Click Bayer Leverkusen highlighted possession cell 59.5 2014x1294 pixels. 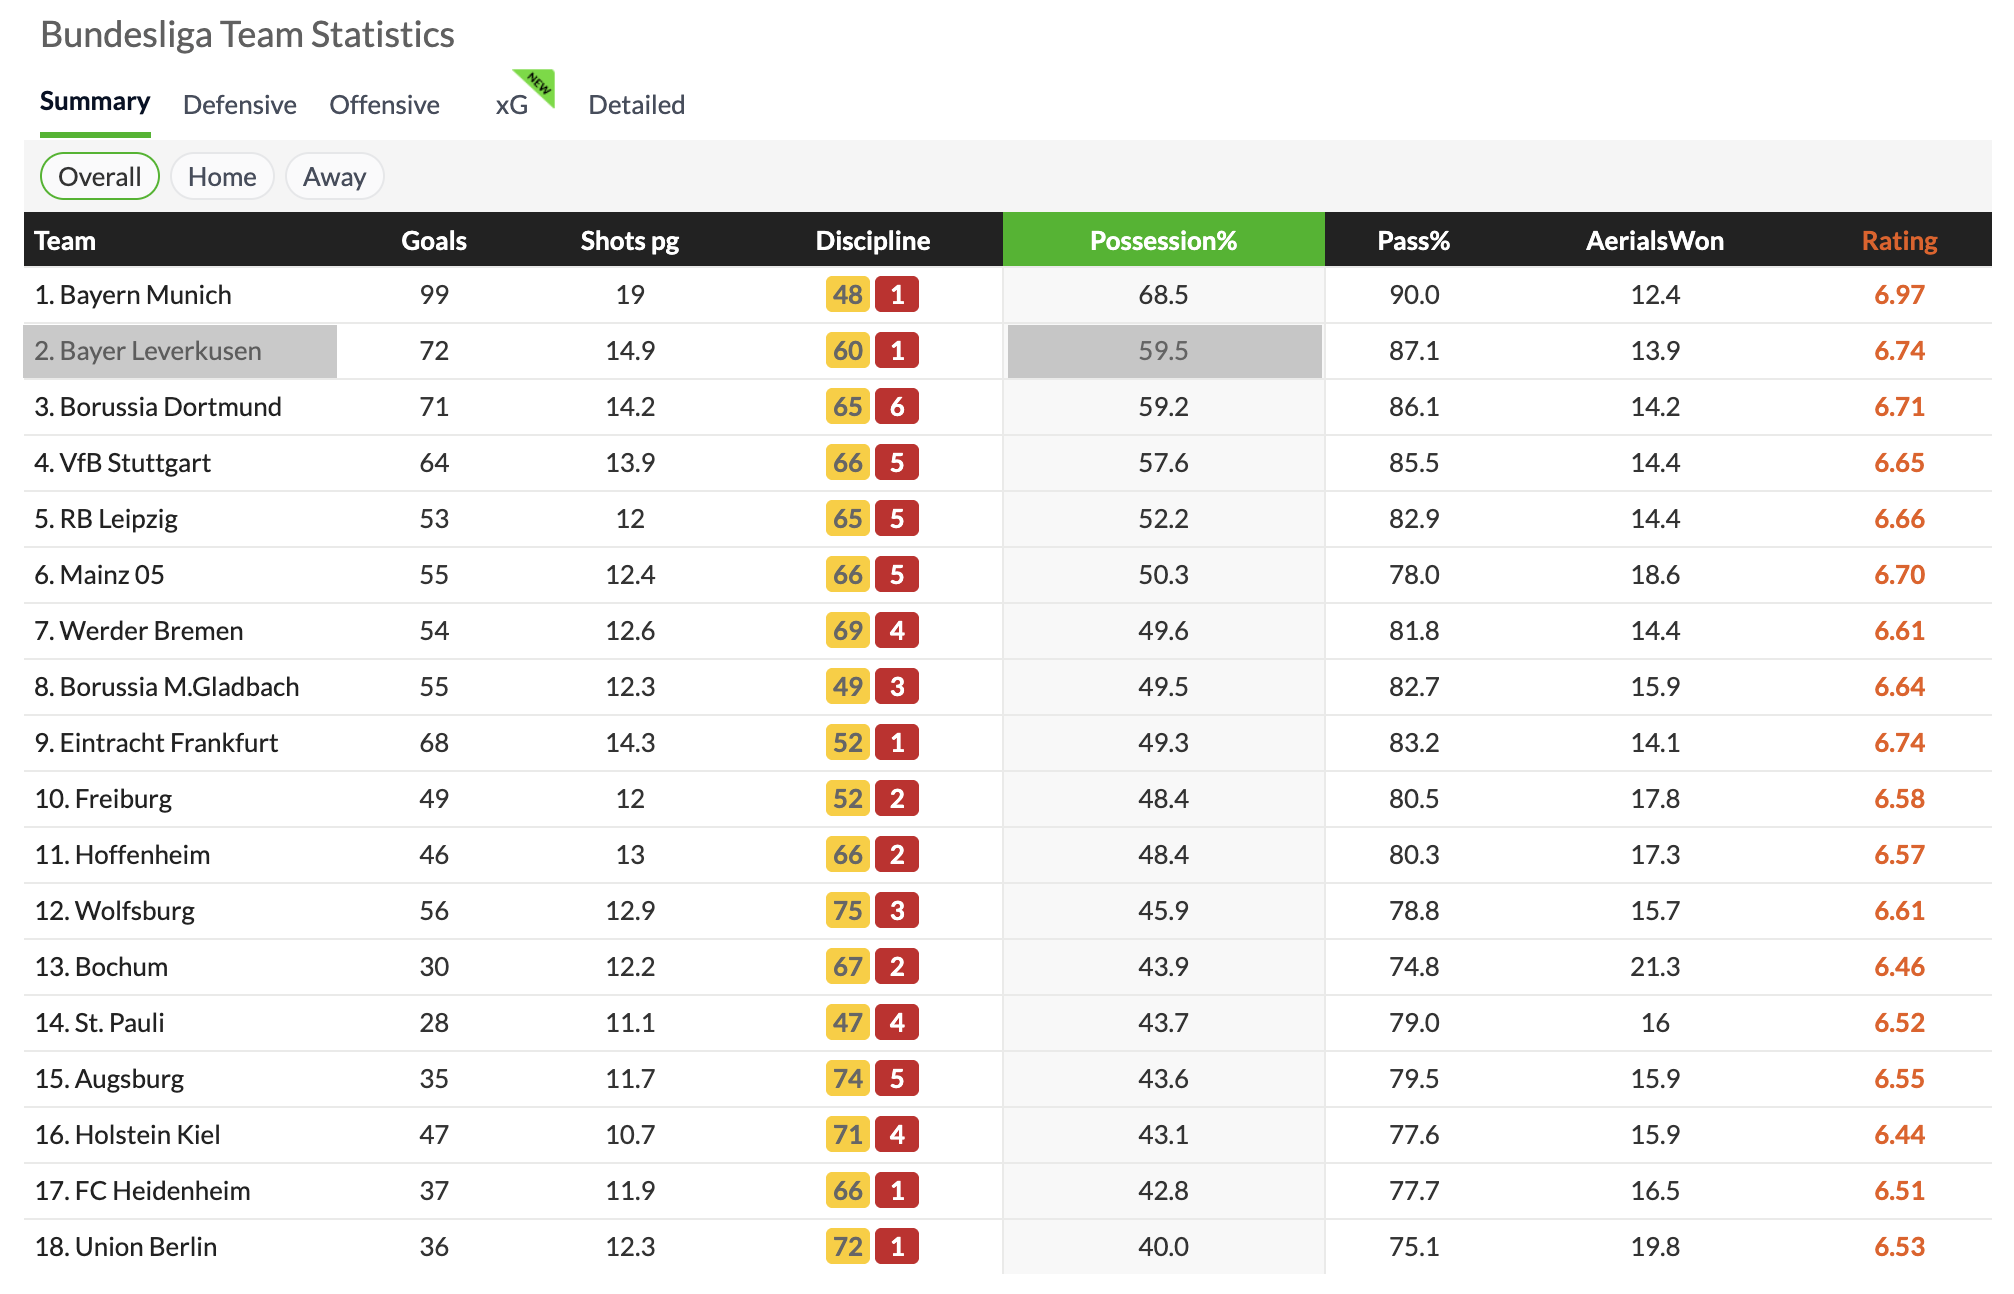pyautogui.click(x=1163, y=351)
